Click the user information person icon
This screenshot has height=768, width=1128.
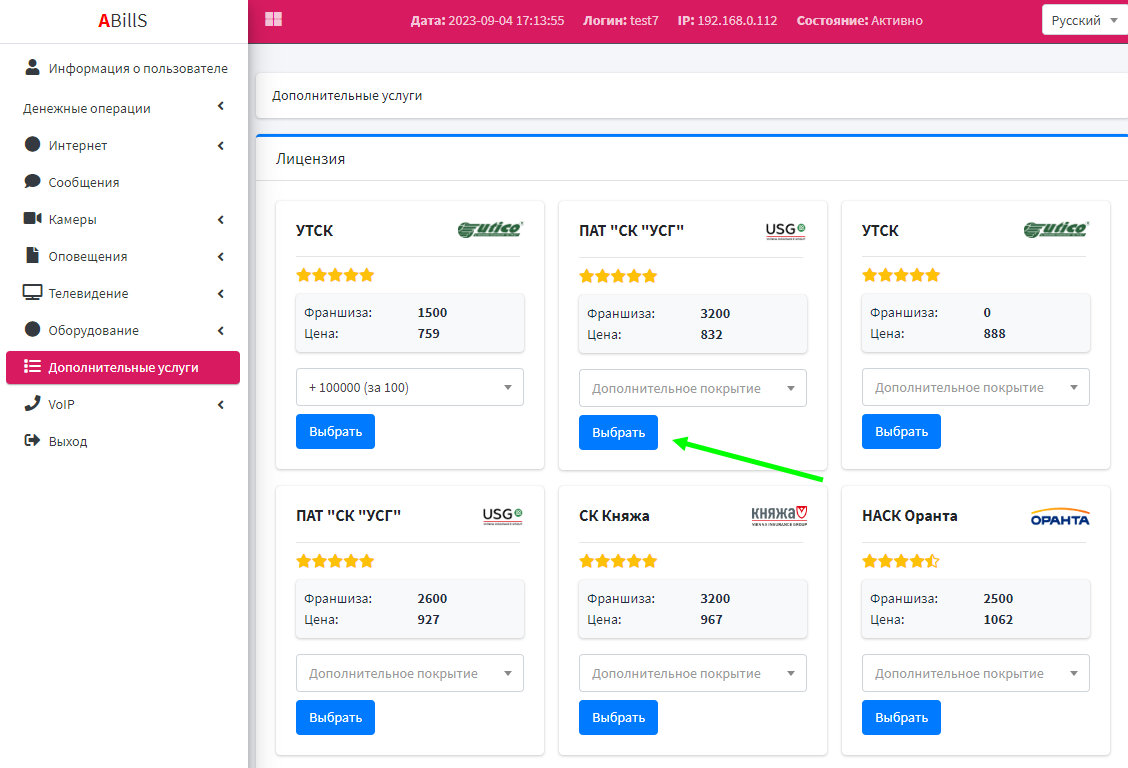32,67
